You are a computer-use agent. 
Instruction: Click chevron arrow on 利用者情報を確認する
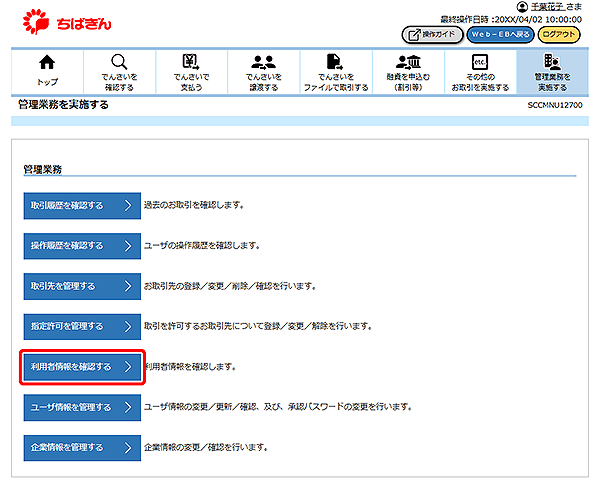coord(128,367)
